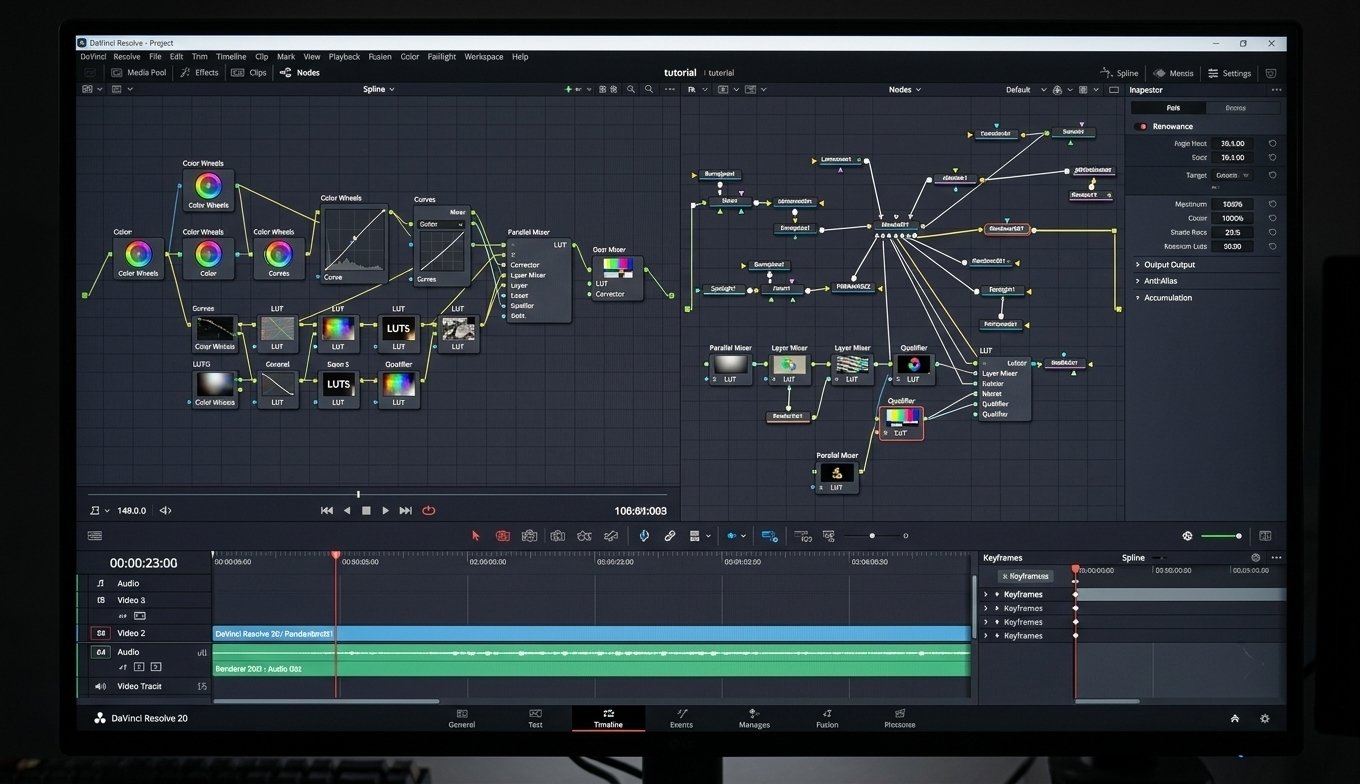Open the Test page at the bottom
Viewport: 1360px width, 784px height.
[535, 719]
